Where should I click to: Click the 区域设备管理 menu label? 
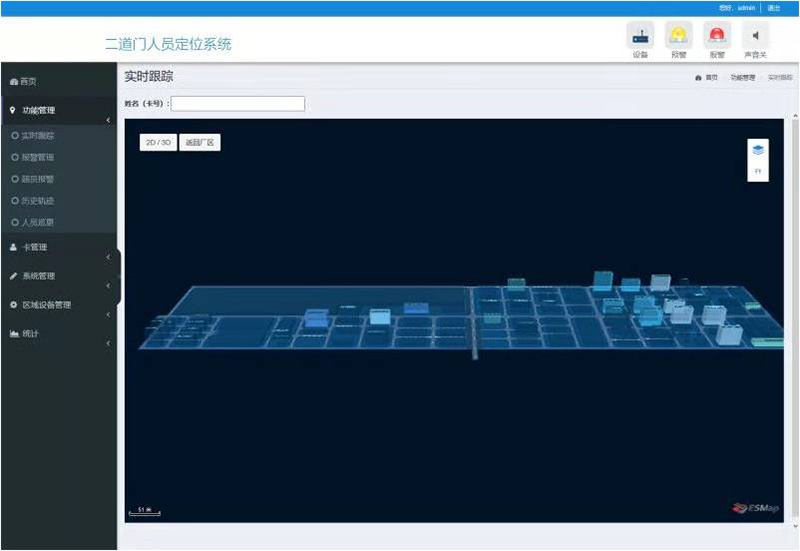(x=46, y=305)
